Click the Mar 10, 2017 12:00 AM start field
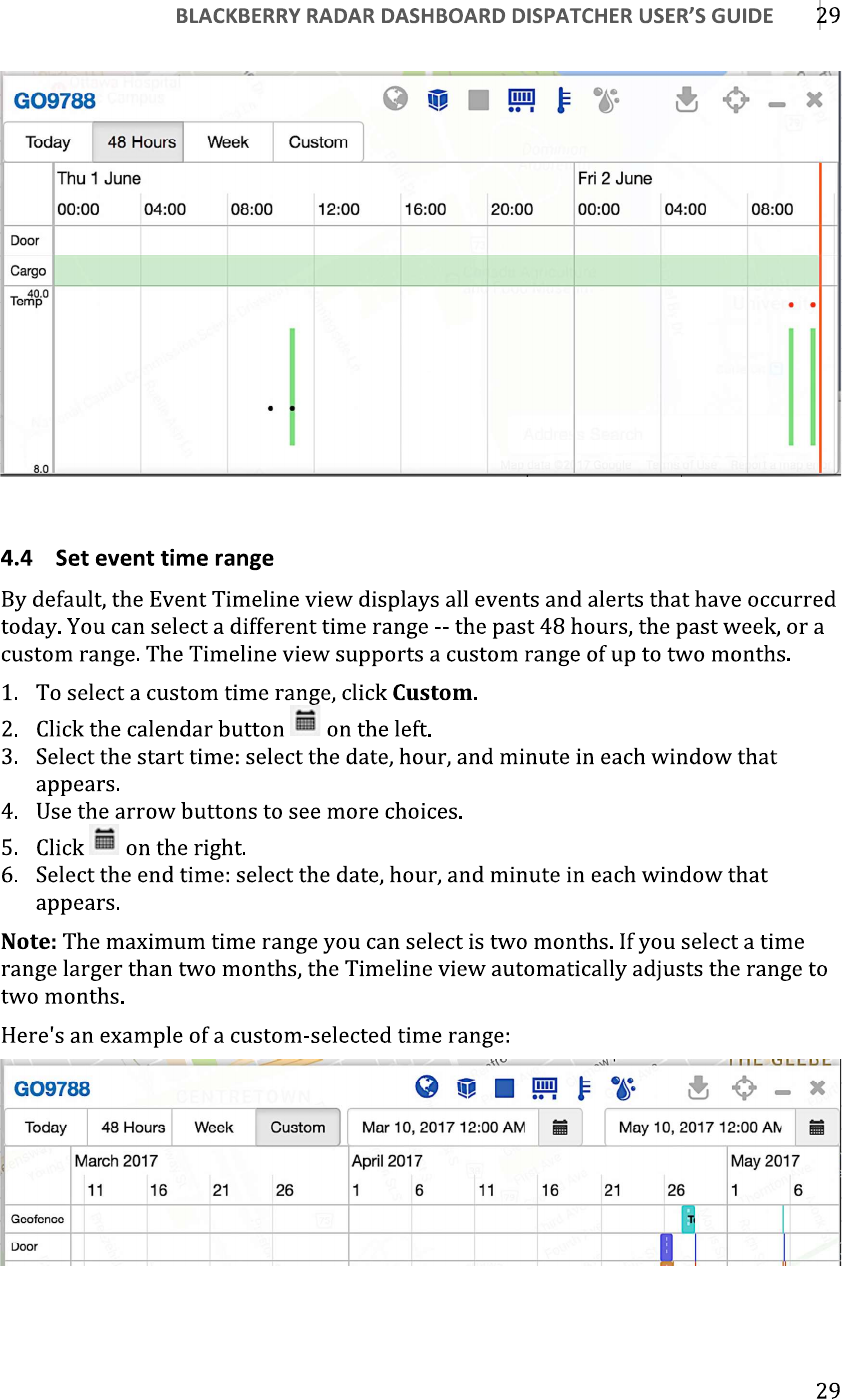 (x=444, y=1127)
